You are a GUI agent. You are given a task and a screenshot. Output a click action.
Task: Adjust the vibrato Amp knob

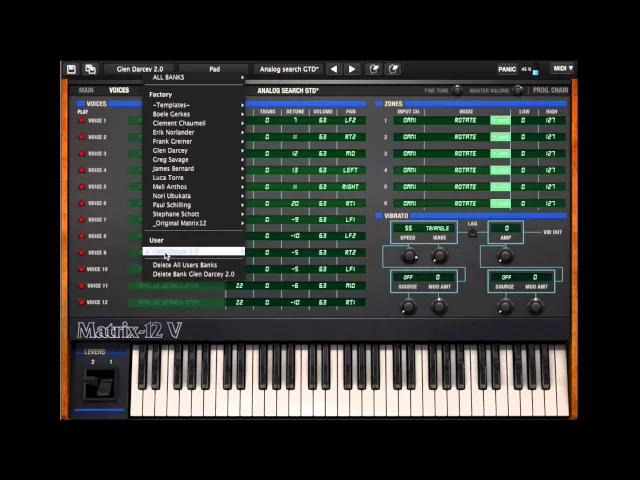coord(505,256)
